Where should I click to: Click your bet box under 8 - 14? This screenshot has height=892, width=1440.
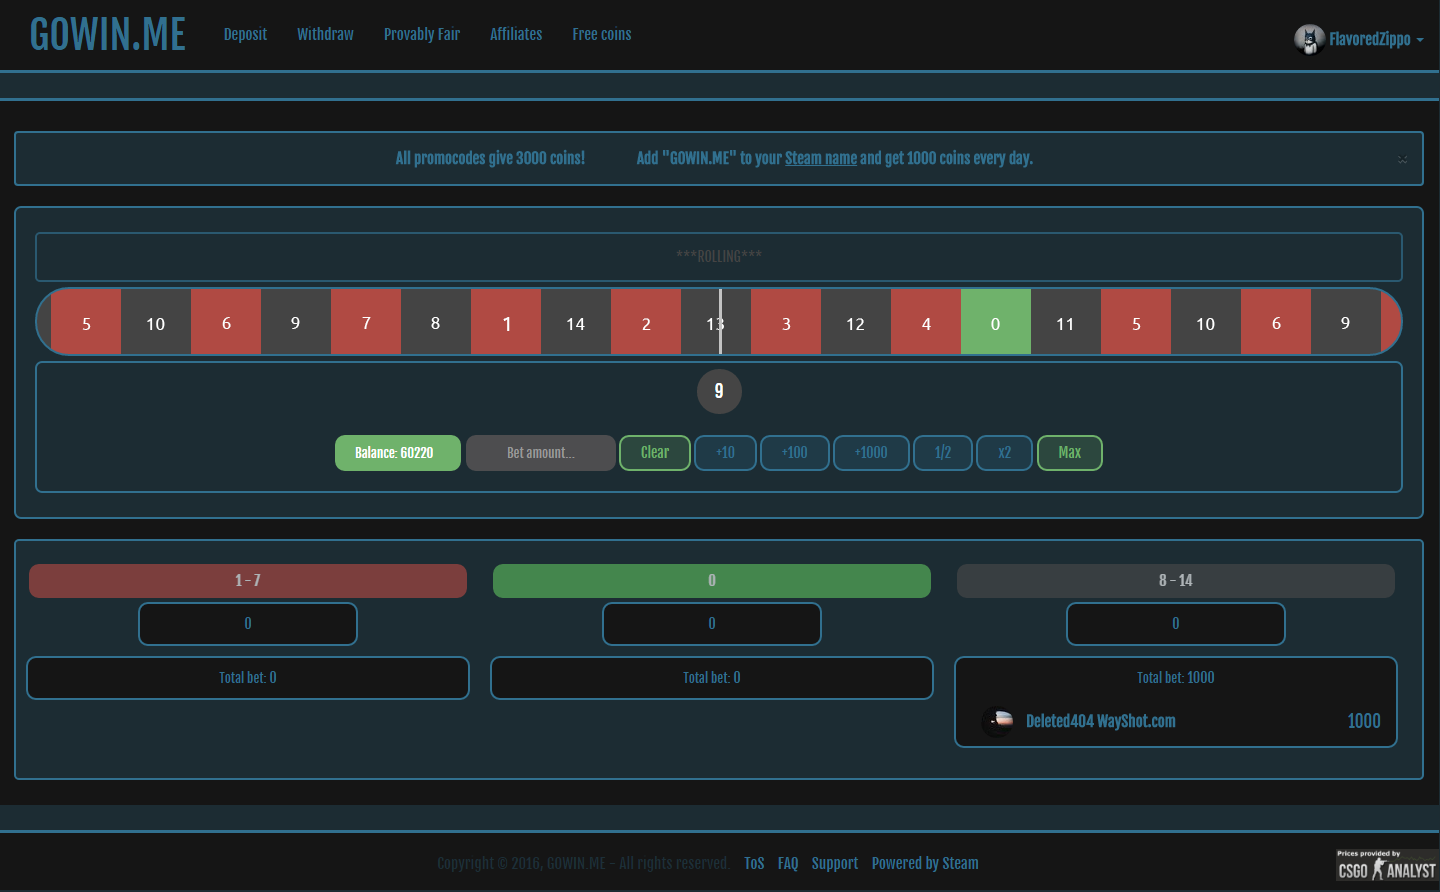(x=1176, y=624)
